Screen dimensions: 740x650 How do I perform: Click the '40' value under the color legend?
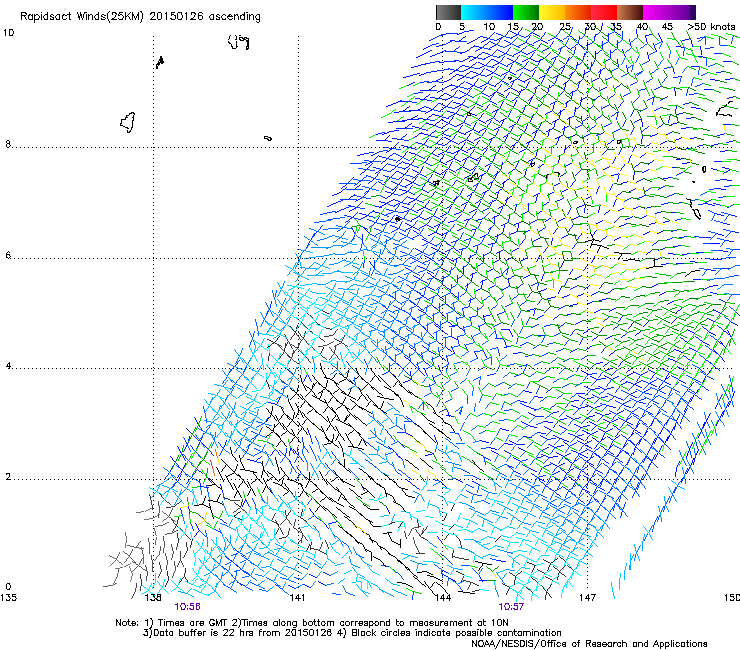click(x=642, y=27)
